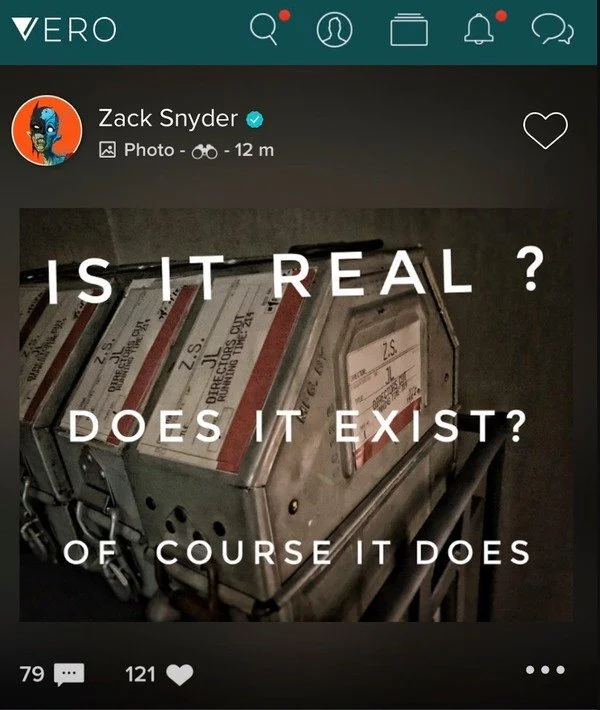This screenshot has width=600, height=710.
Task: Click the binoculars followers icon
Action: [x=205, y=151]
